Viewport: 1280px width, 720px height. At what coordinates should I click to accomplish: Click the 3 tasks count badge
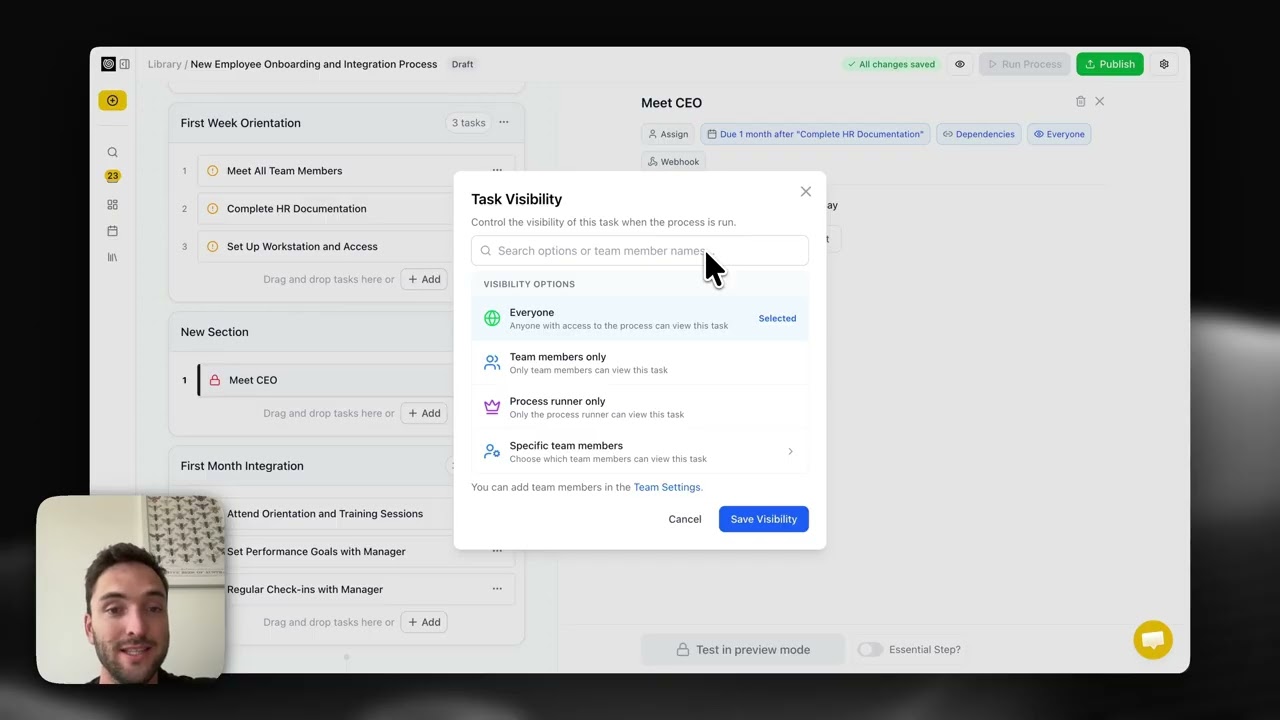pos(468,123)
